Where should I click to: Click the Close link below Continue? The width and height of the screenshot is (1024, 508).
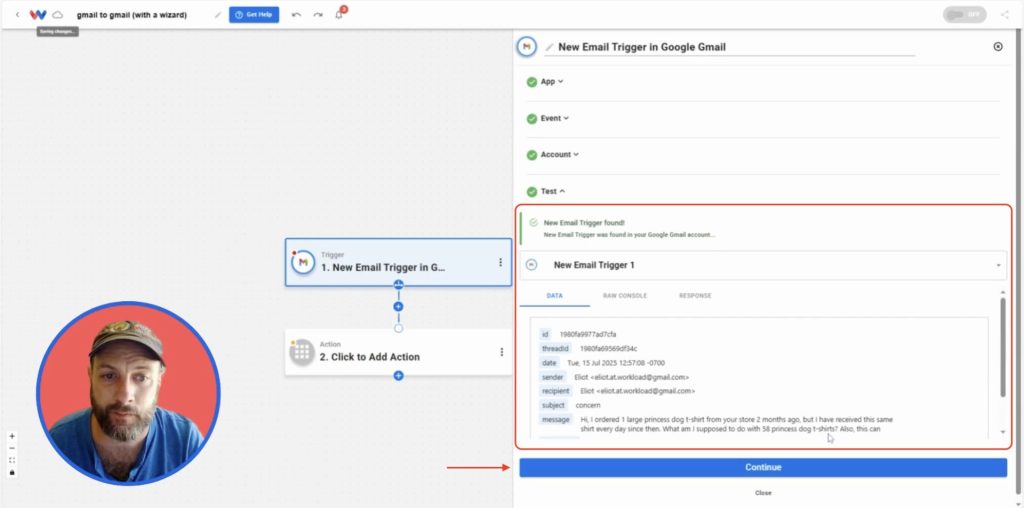pyautogui.click(x=763, y=493)
